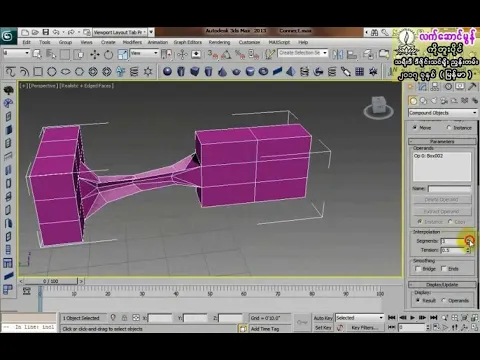Select the Sphere primitive icon
The image size is (480, 360).
point(167,71)
